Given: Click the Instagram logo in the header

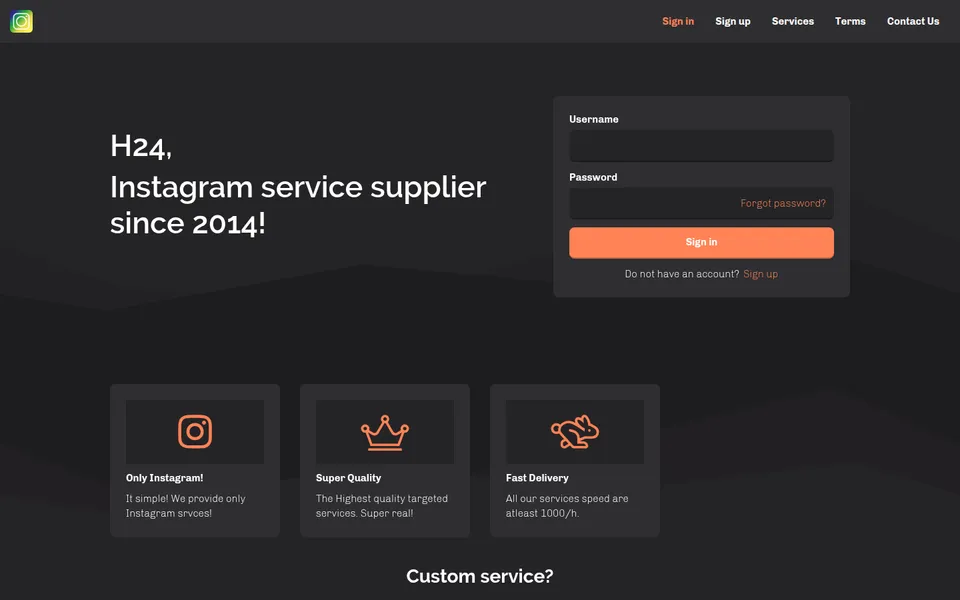Looking at the screenshot, I should (x=21, y=21).
